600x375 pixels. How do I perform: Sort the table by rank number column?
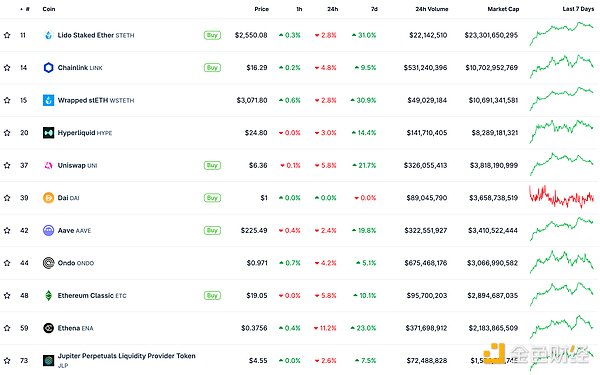[25, 9]
